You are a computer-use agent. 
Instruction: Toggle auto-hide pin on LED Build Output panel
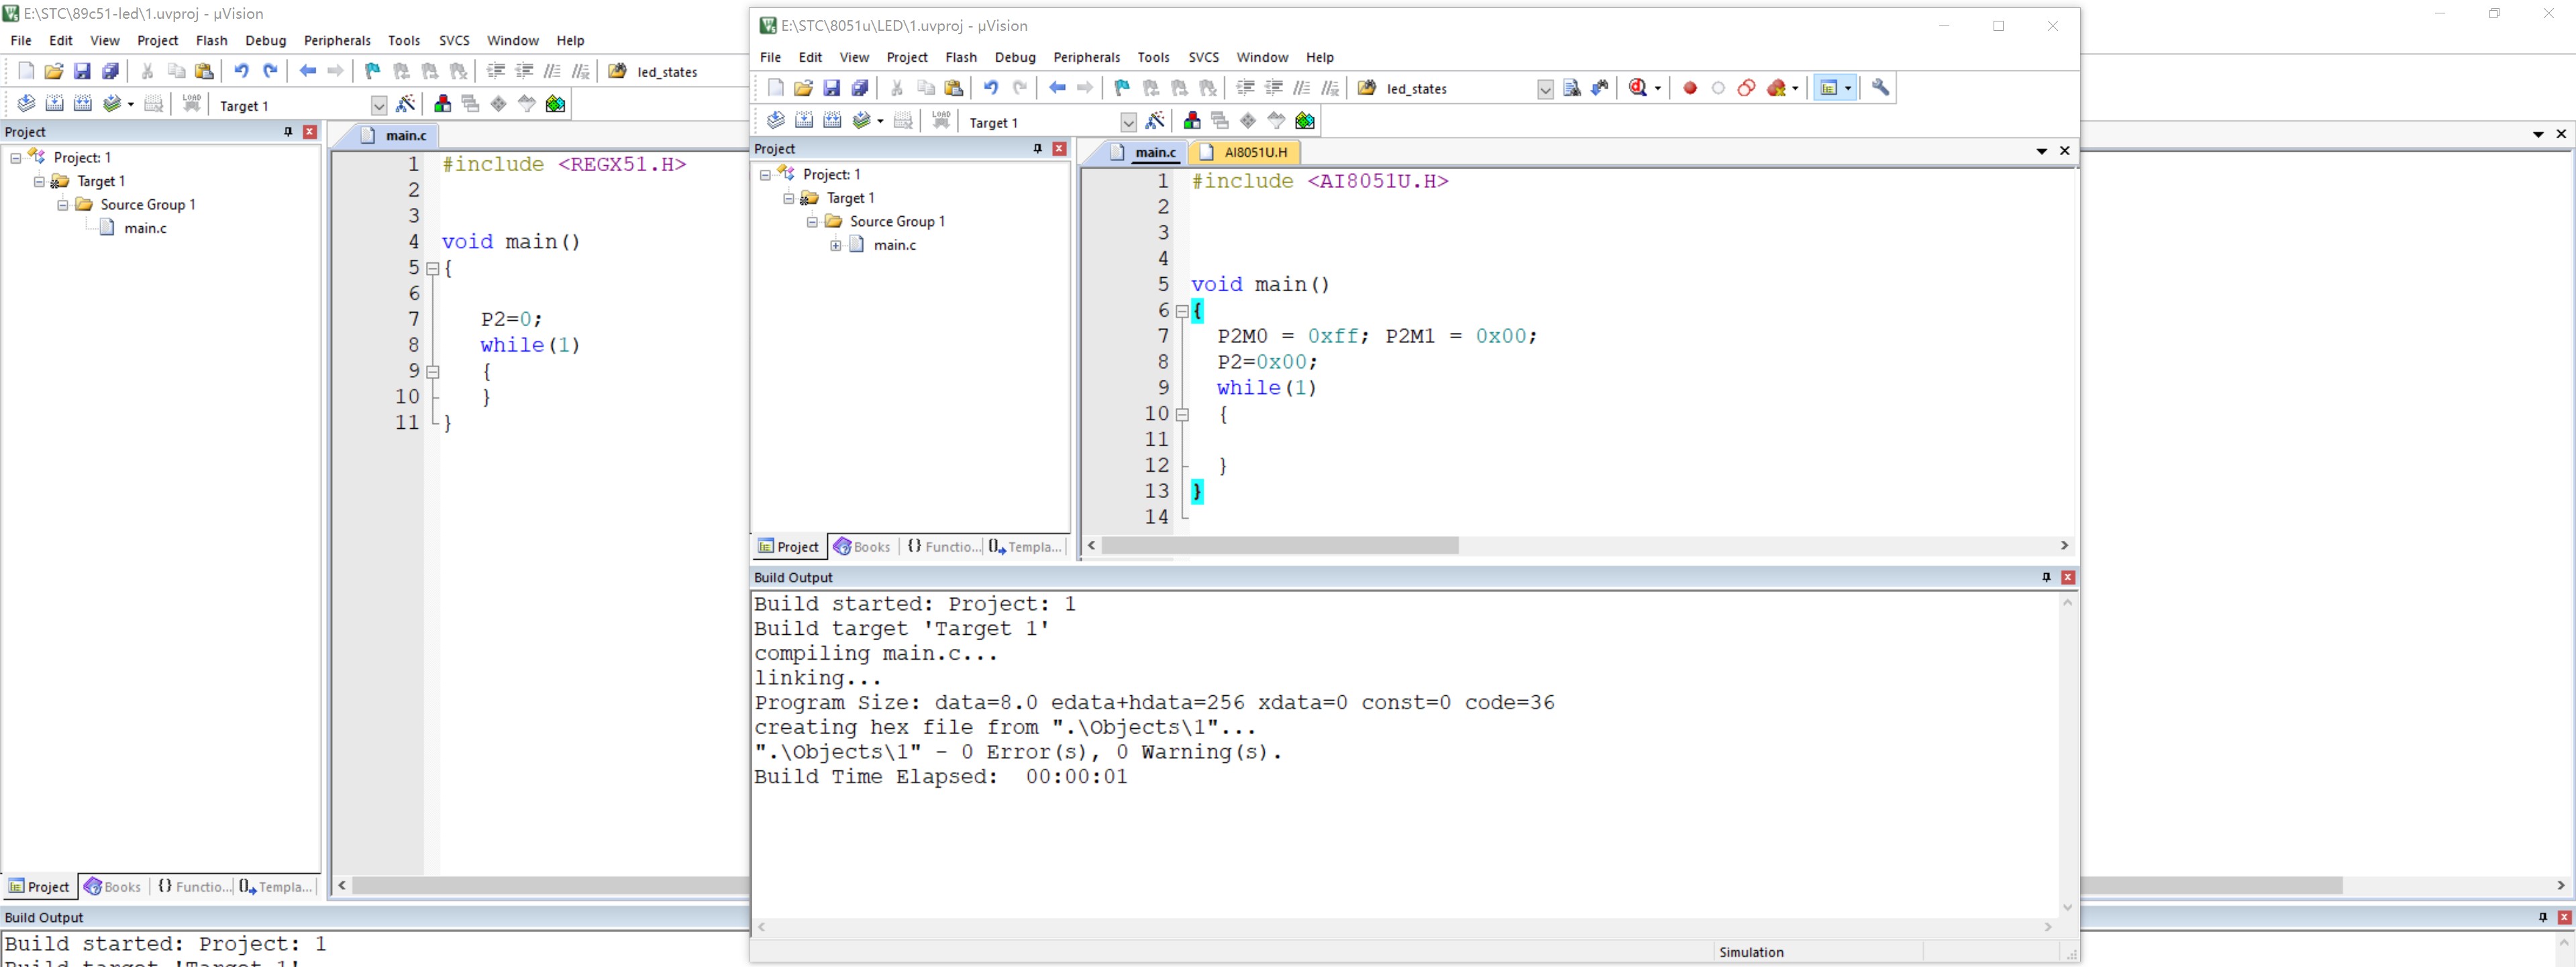2046,577
